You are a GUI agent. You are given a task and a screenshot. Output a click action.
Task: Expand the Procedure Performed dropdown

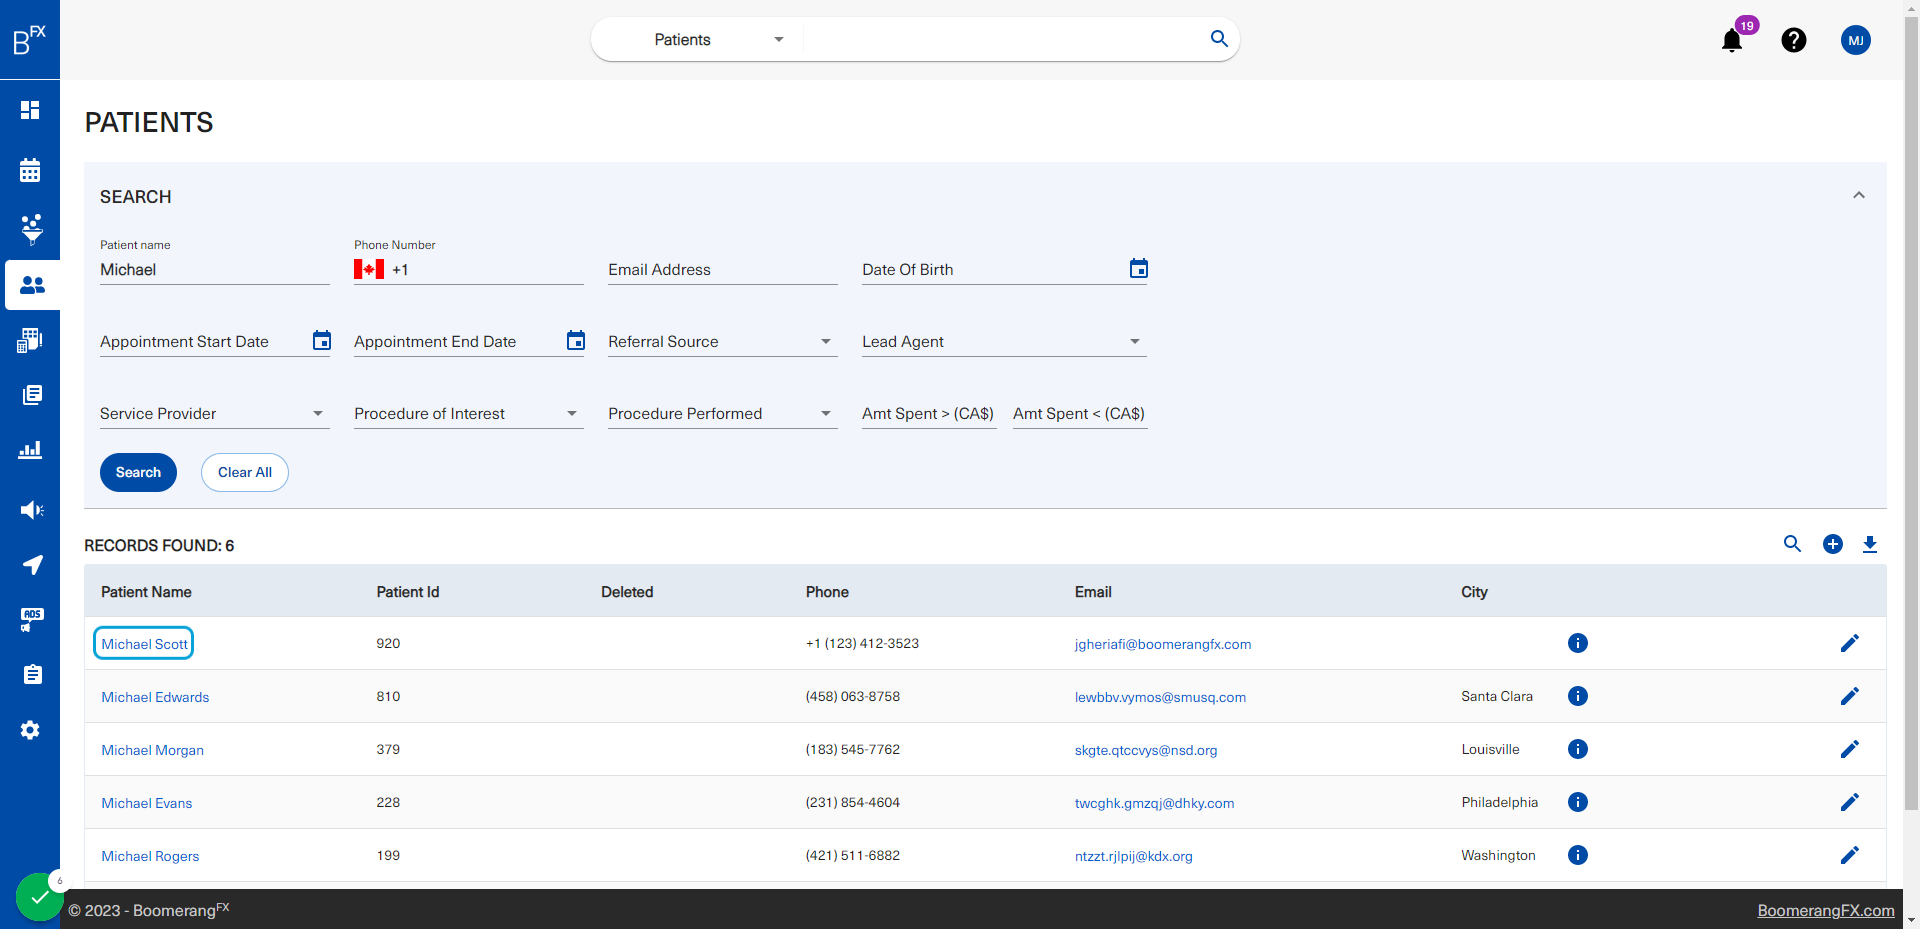[x=722, y=414]
